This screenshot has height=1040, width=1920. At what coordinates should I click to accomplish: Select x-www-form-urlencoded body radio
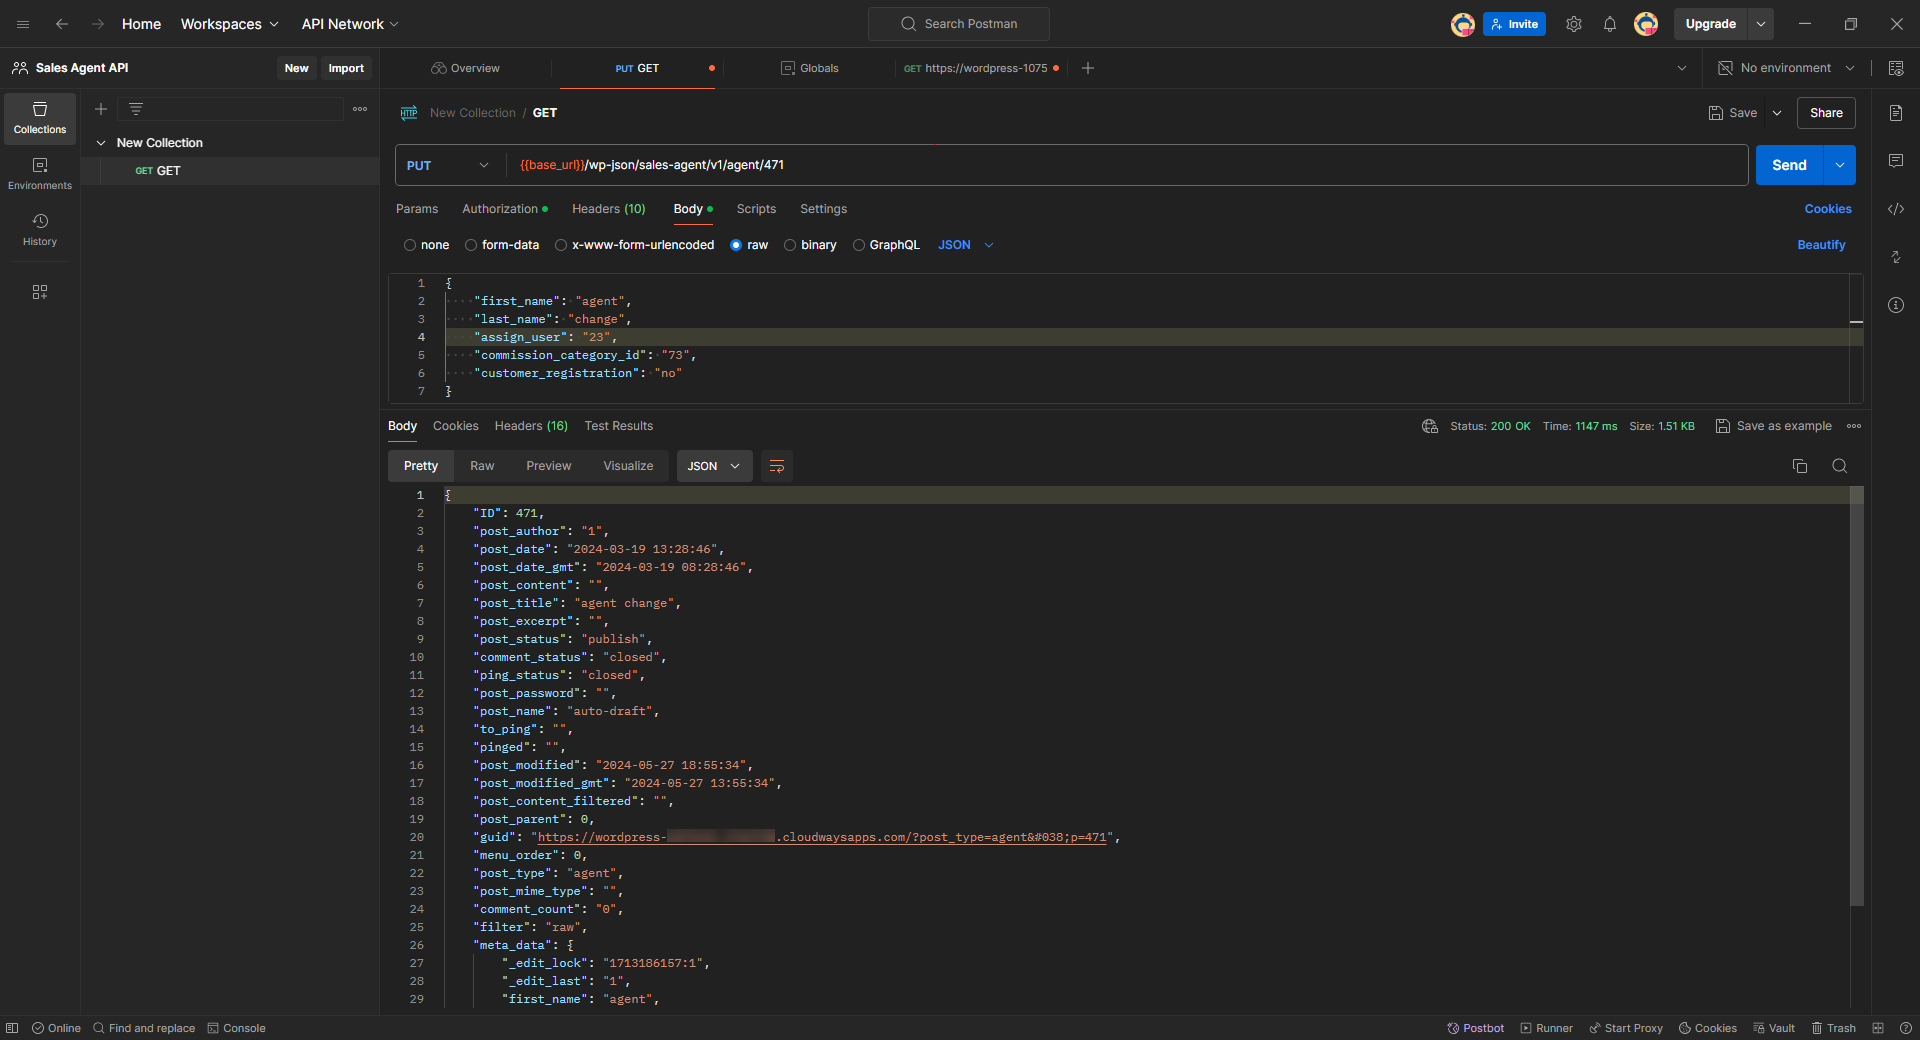point(561,245)
